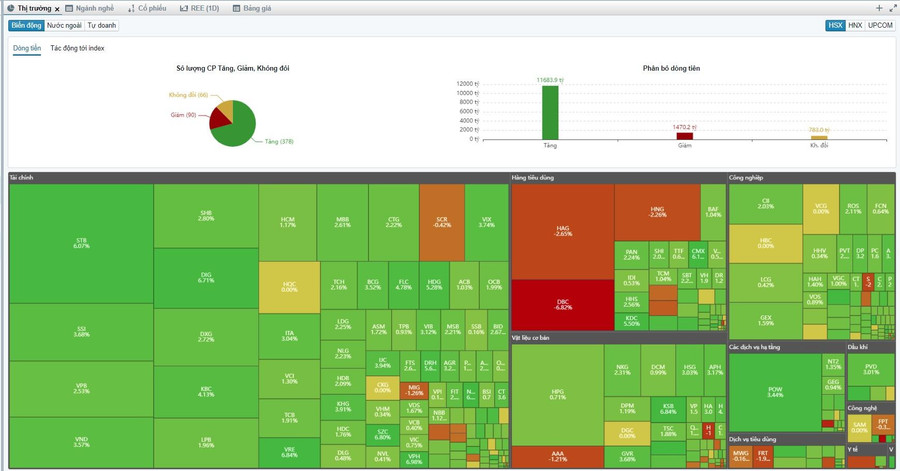Click the Công nghệ sector header
Screen dimensions: 900x471
[x=870, y=408]
